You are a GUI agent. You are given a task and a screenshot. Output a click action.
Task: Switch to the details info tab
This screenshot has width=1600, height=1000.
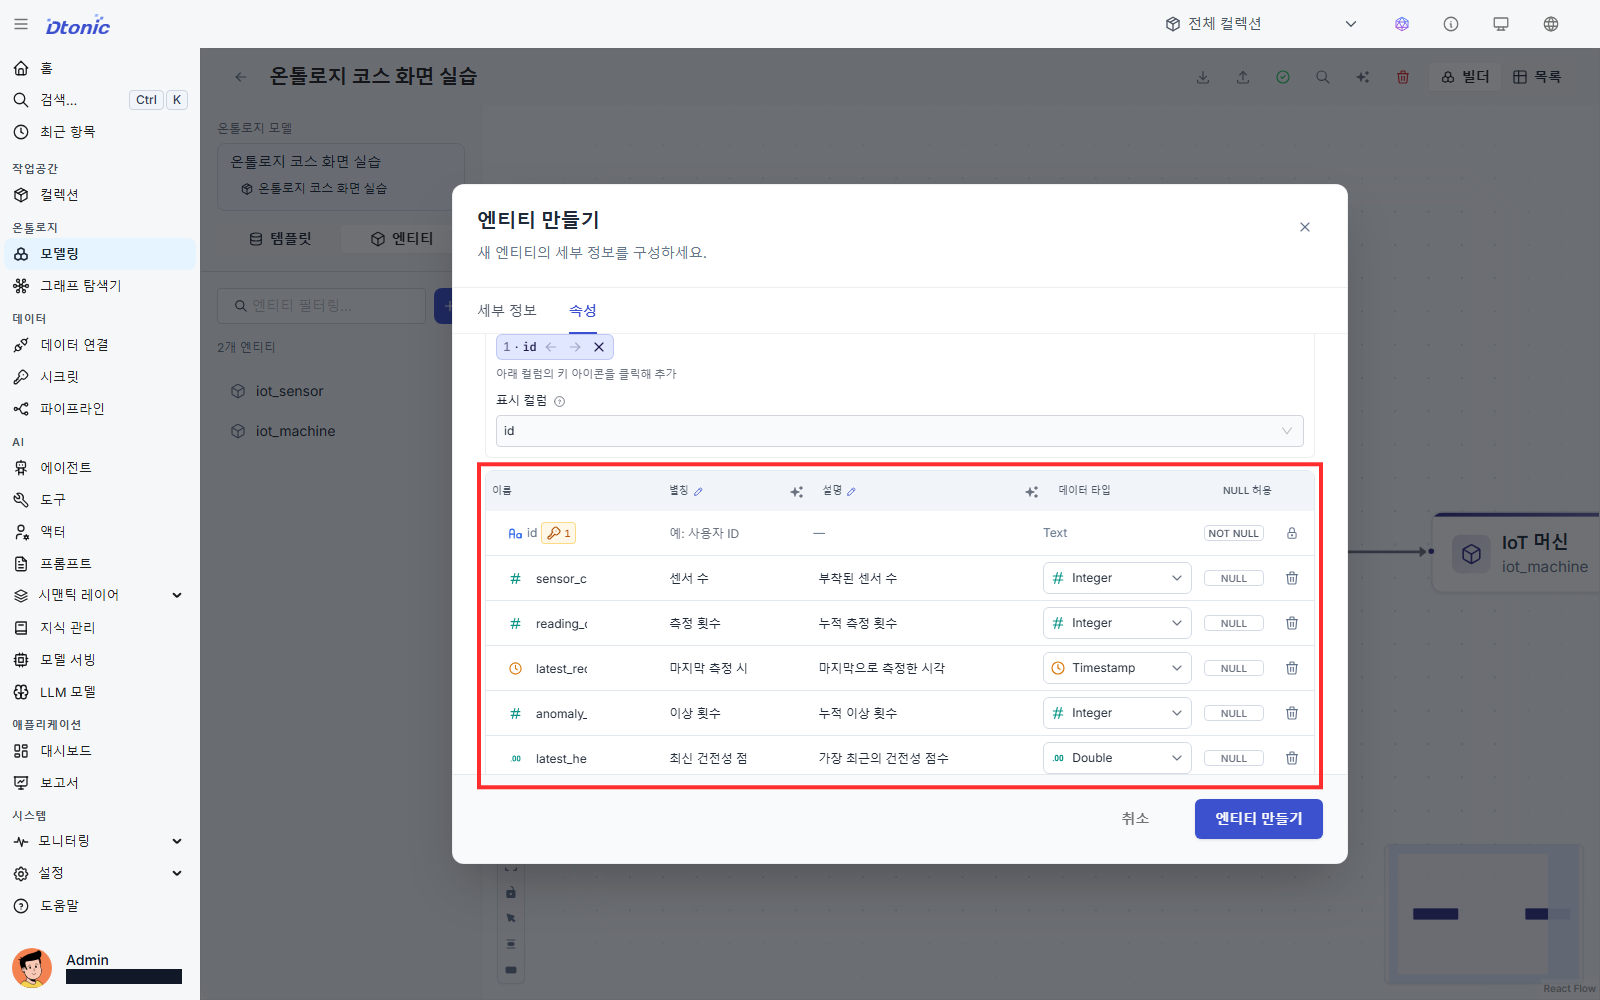[507, 310]
